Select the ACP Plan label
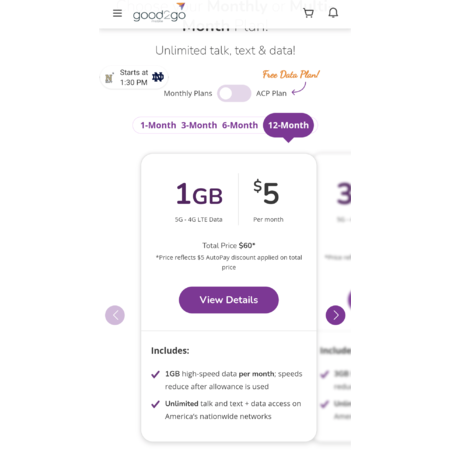 [x=271, y=93]
